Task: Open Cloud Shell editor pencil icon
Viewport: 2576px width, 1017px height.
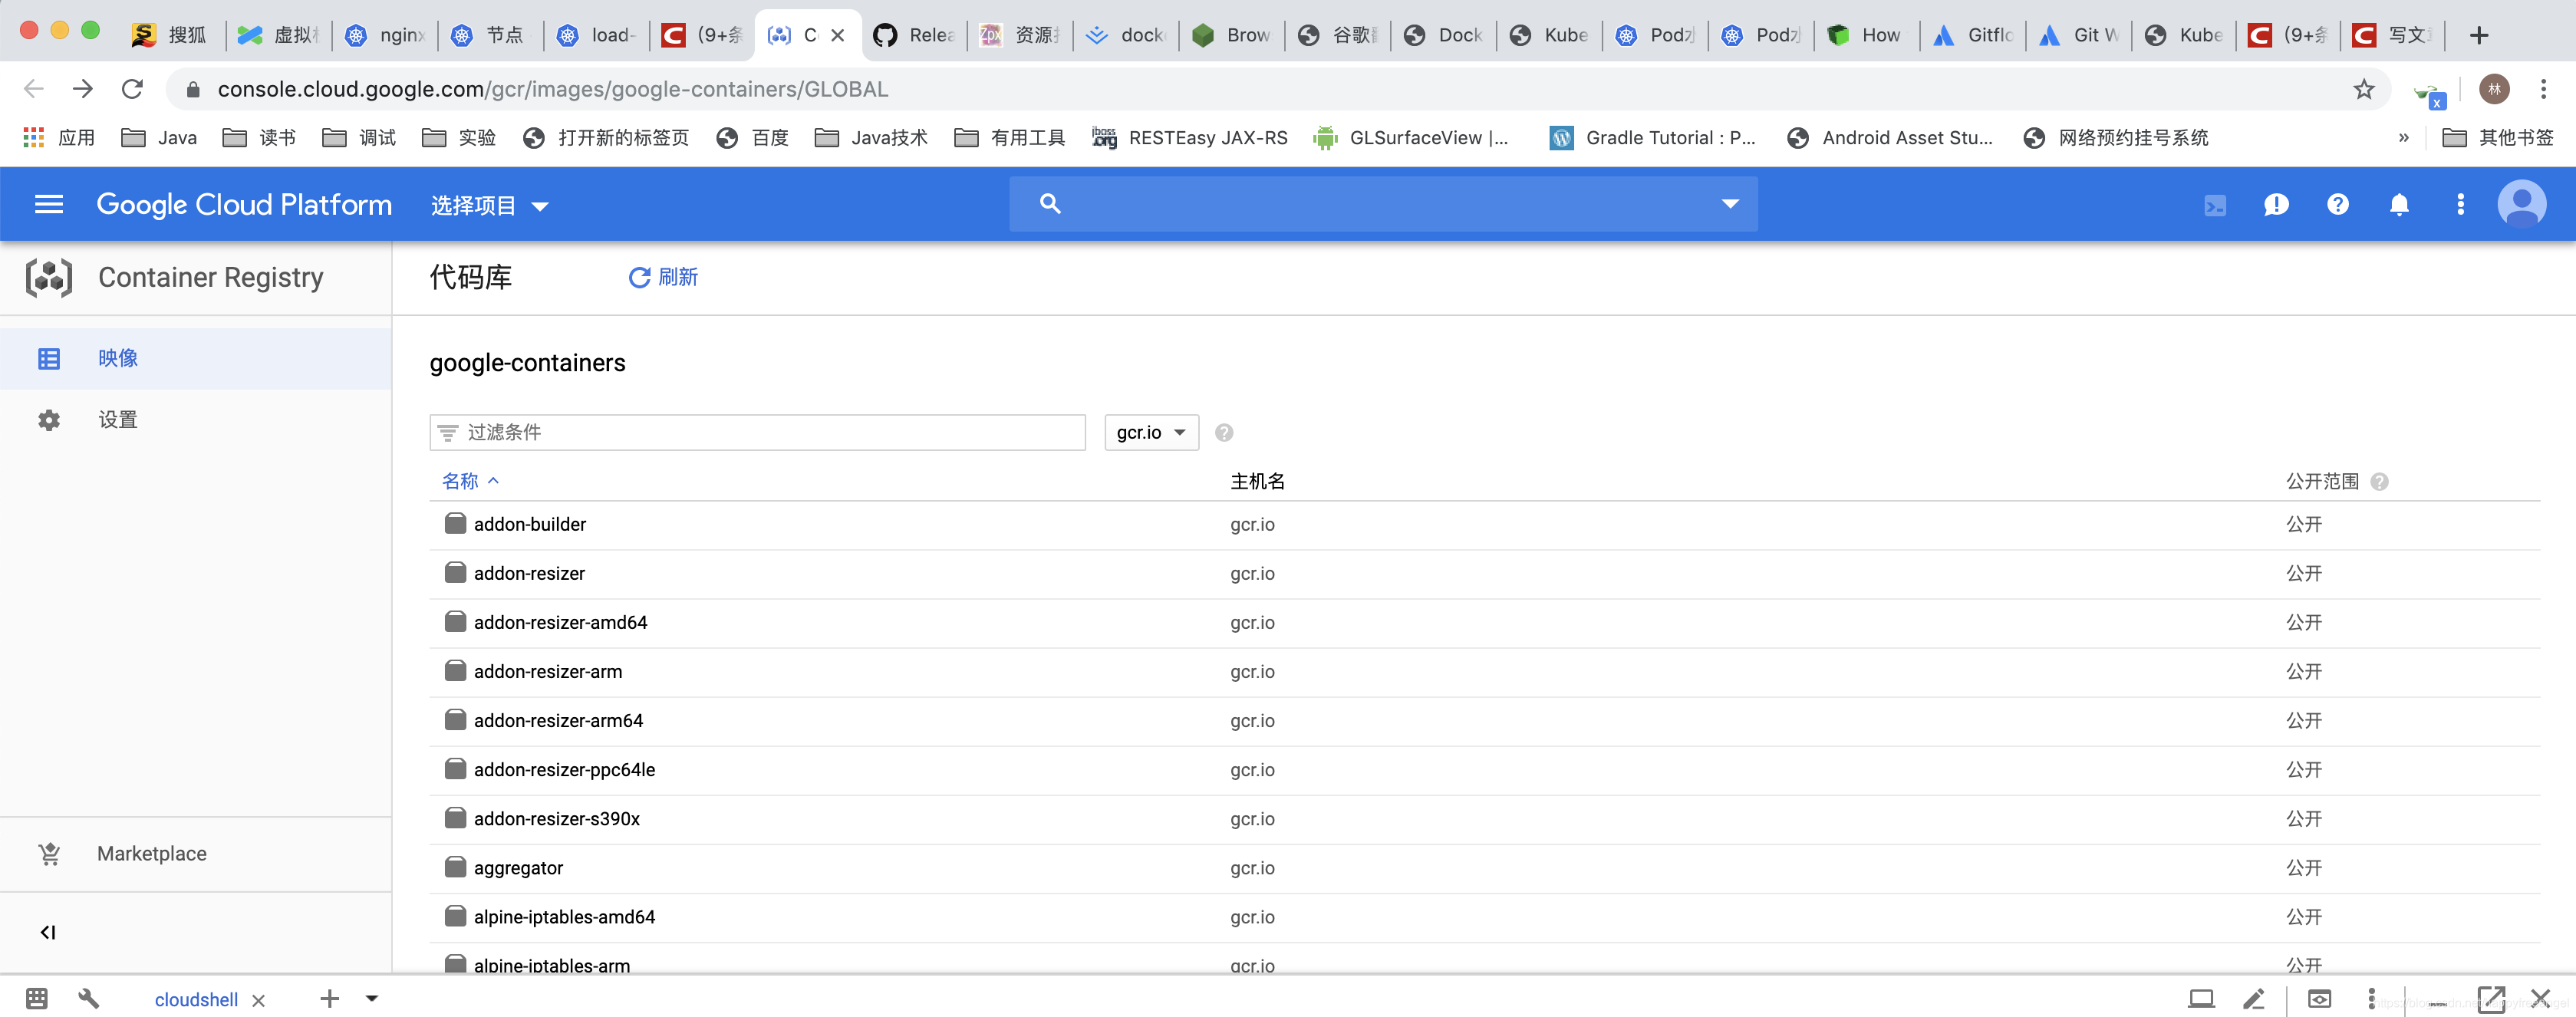Action: (x=2253, y=999)
